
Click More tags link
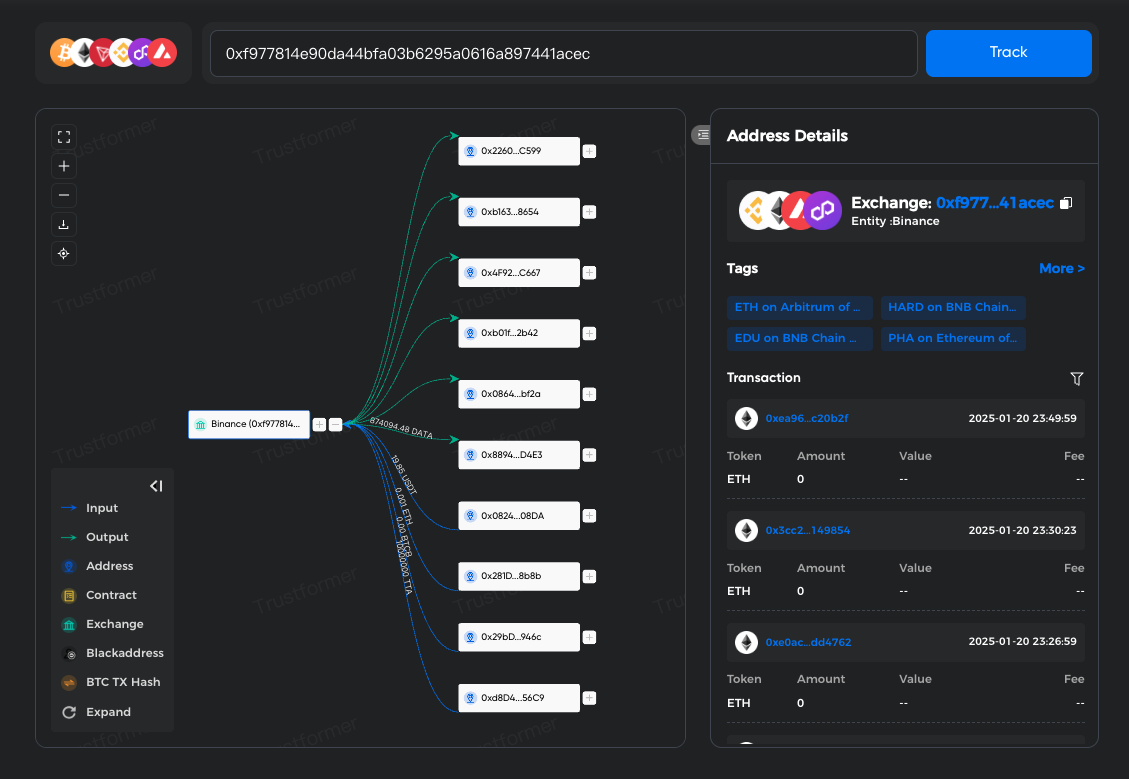[x=1061, y=269]
